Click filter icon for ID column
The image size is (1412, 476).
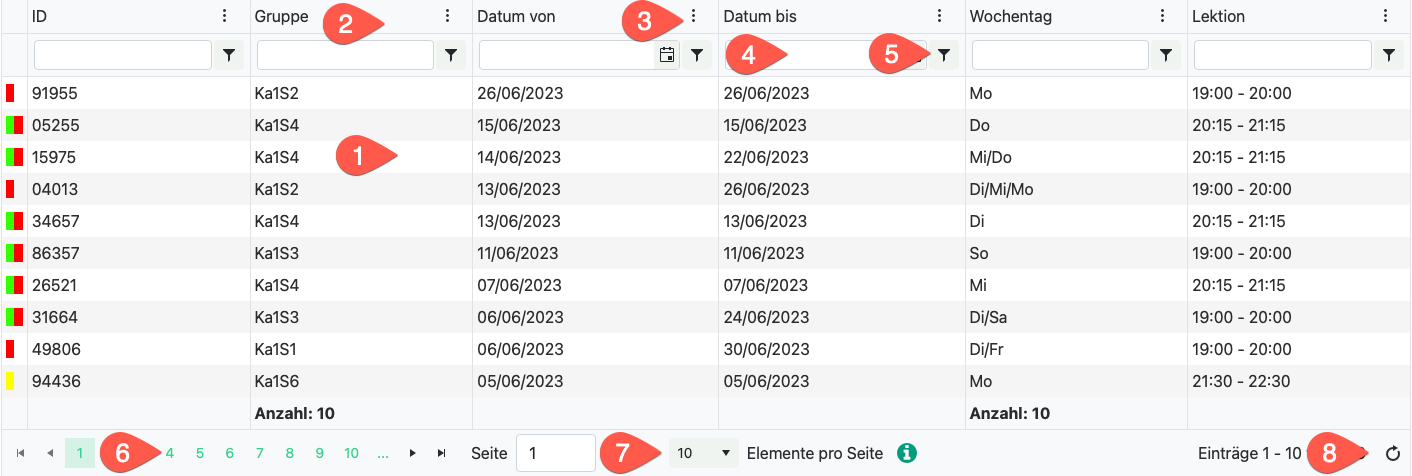pyautogui.click(x=229, y=55)
